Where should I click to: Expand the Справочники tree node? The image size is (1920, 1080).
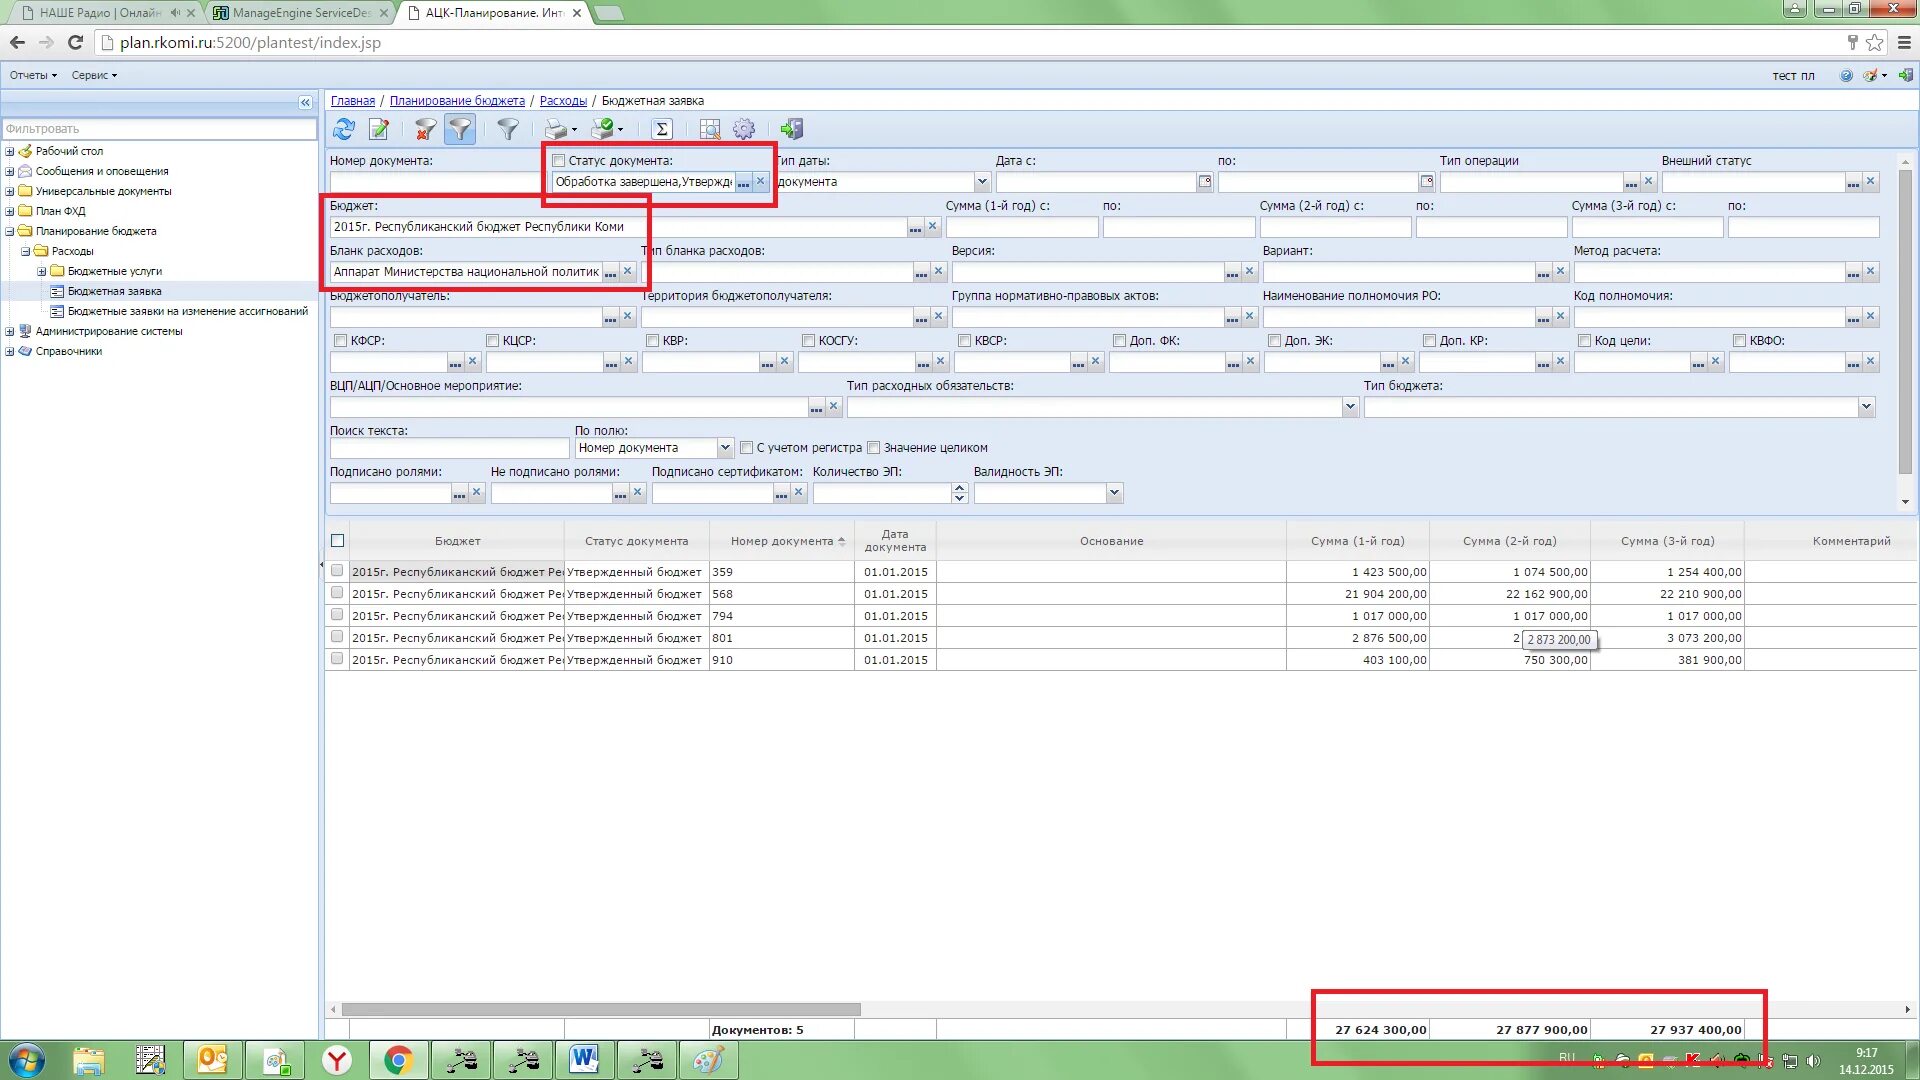[10, 352]
